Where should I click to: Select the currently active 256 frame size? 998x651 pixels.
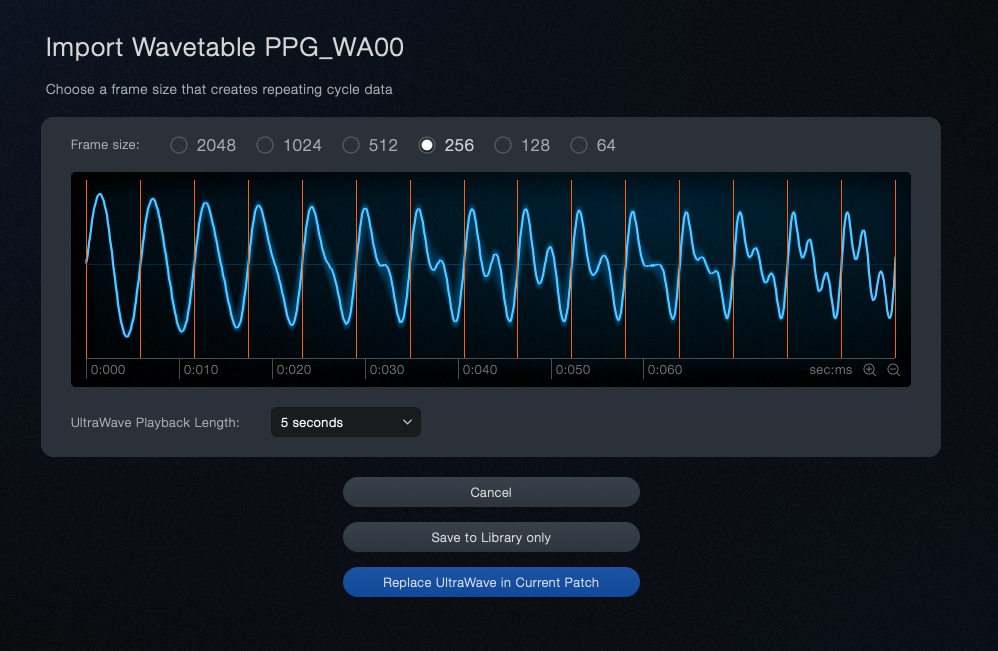(428, 145)
